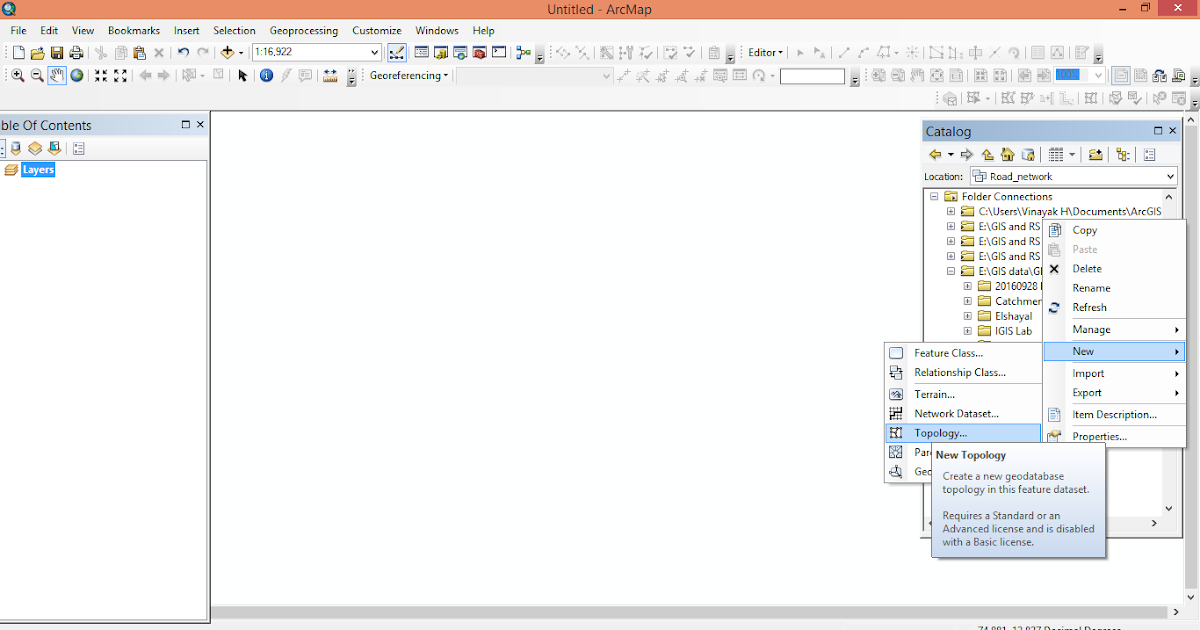
Task: Toggle Catalog contents panel icon
Action: tap(1123, 154)
